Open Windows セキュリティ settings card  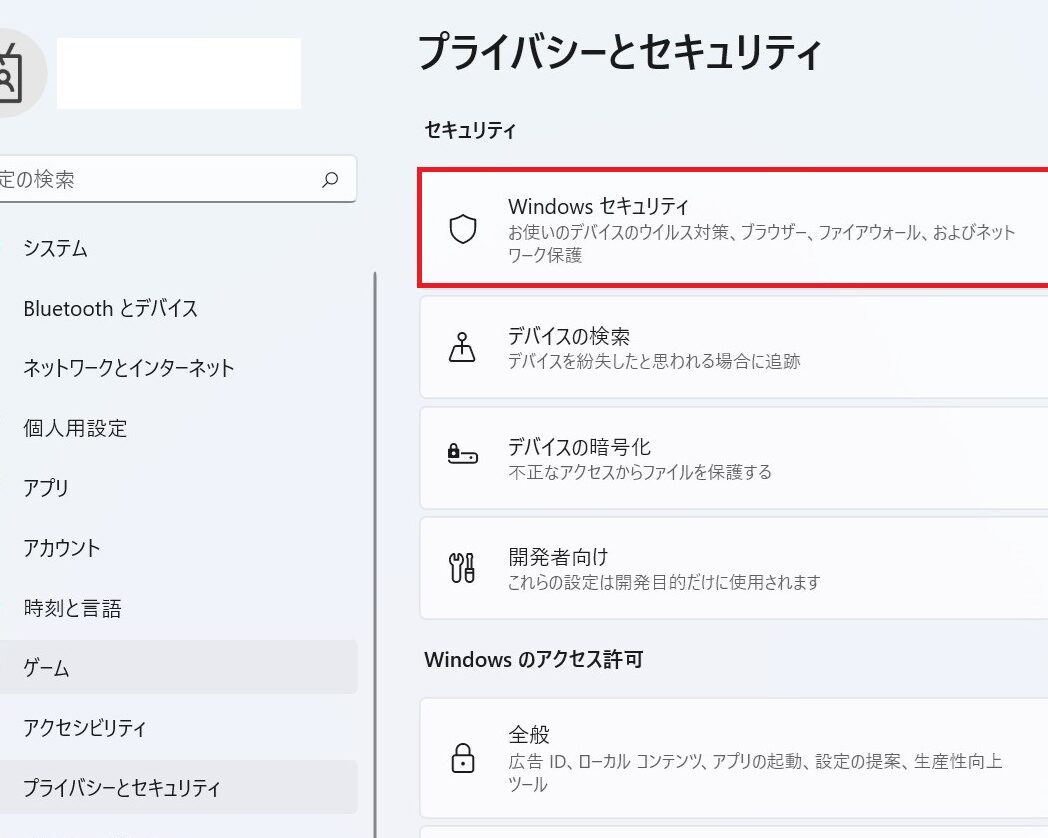coord(733,229)
